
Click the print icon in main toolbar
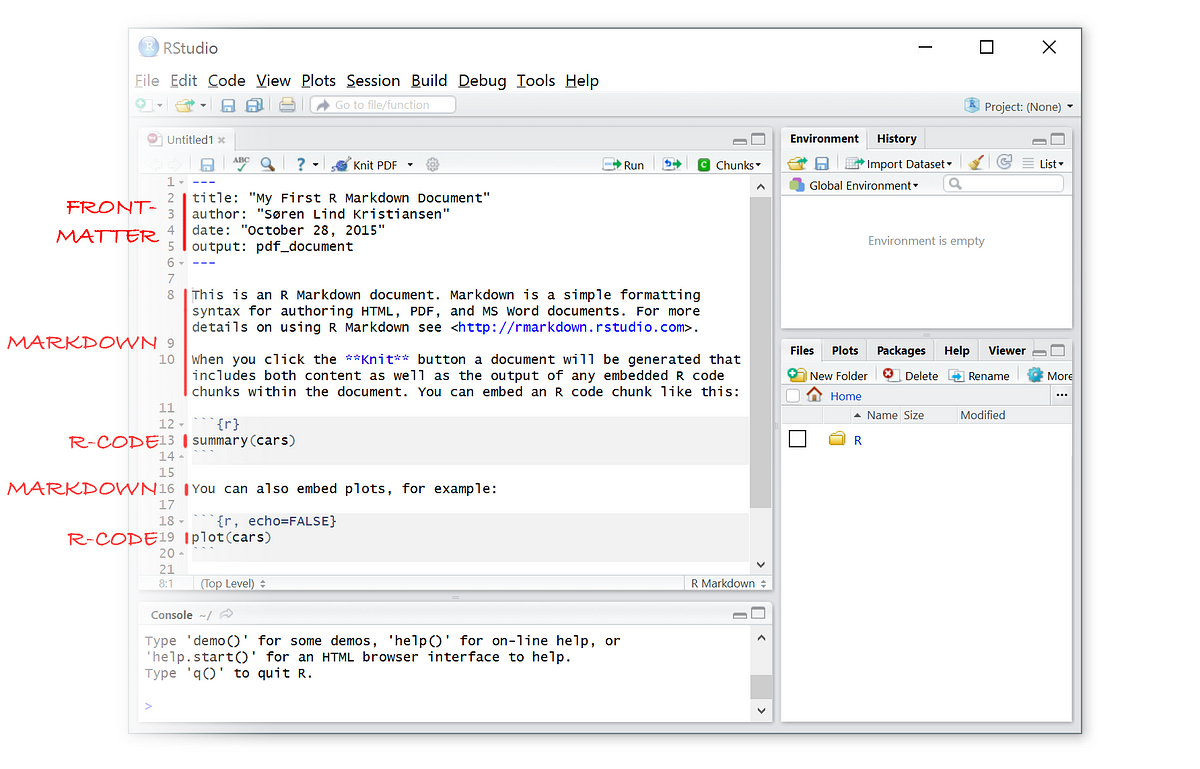[287, 105]
